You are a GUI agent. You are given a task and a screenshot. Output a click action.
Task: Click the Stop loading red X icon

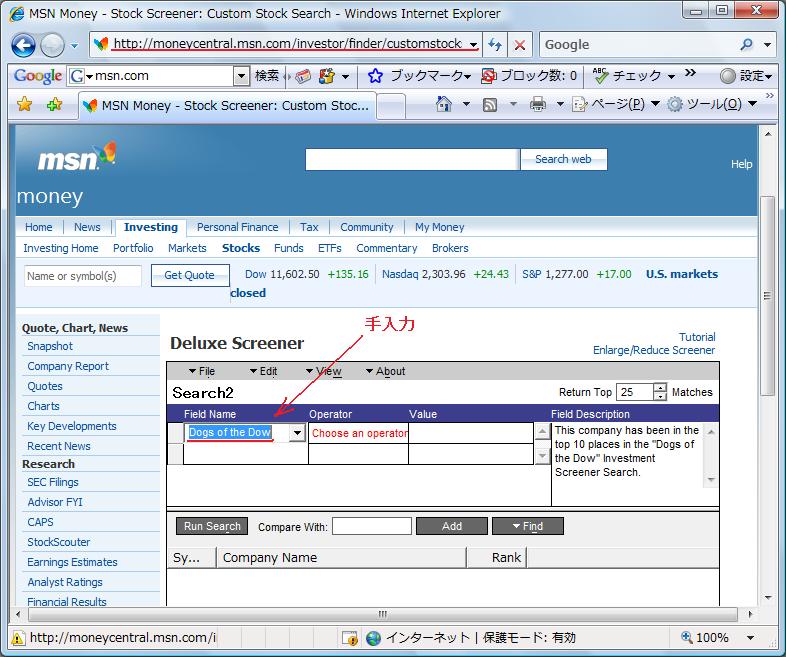pos(519,45)
